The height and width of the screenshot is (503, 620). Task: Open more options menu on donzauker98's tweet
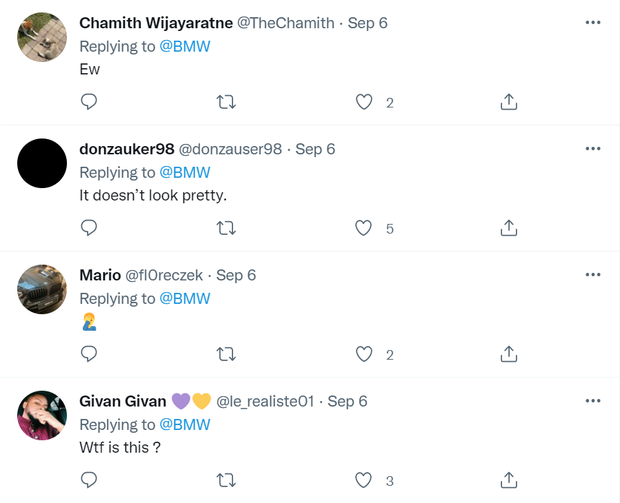pos(593,148)
